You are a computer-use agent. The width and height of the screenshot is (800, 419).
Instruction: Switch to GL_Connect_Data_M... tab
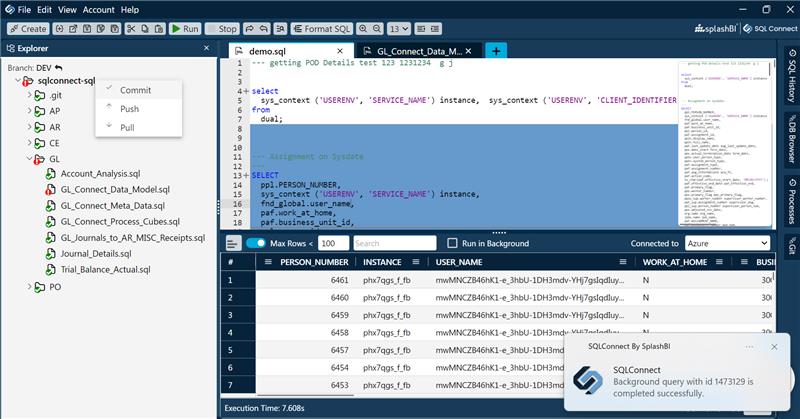click(x=419, y=51)
